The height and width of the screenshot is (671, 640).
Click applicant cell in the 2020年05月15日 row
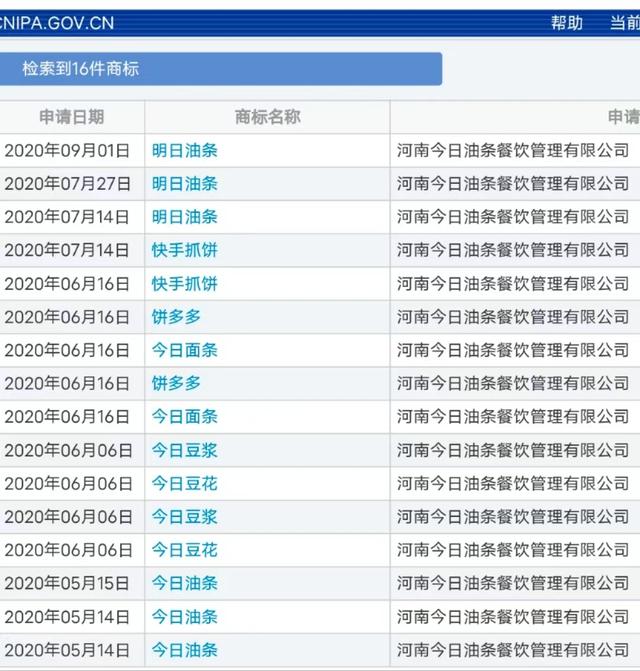coord(513,583)
